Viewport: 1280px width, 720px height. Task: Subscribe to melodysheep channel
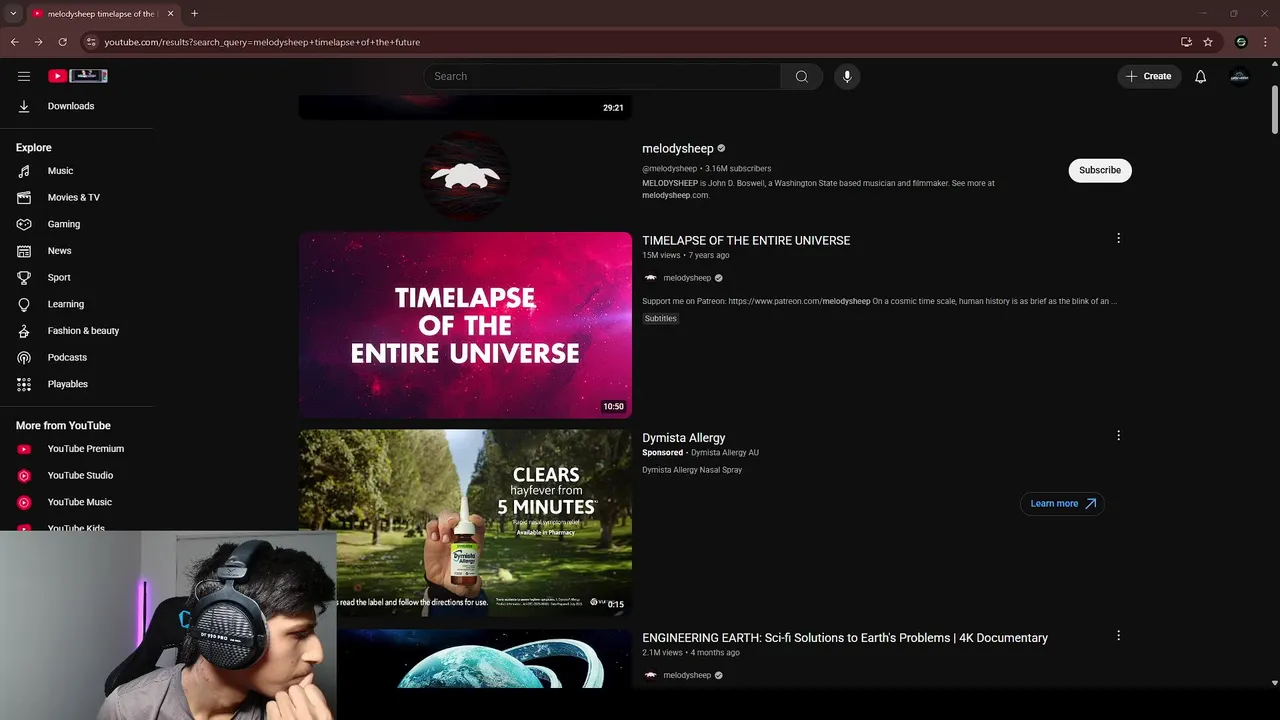1099,170
